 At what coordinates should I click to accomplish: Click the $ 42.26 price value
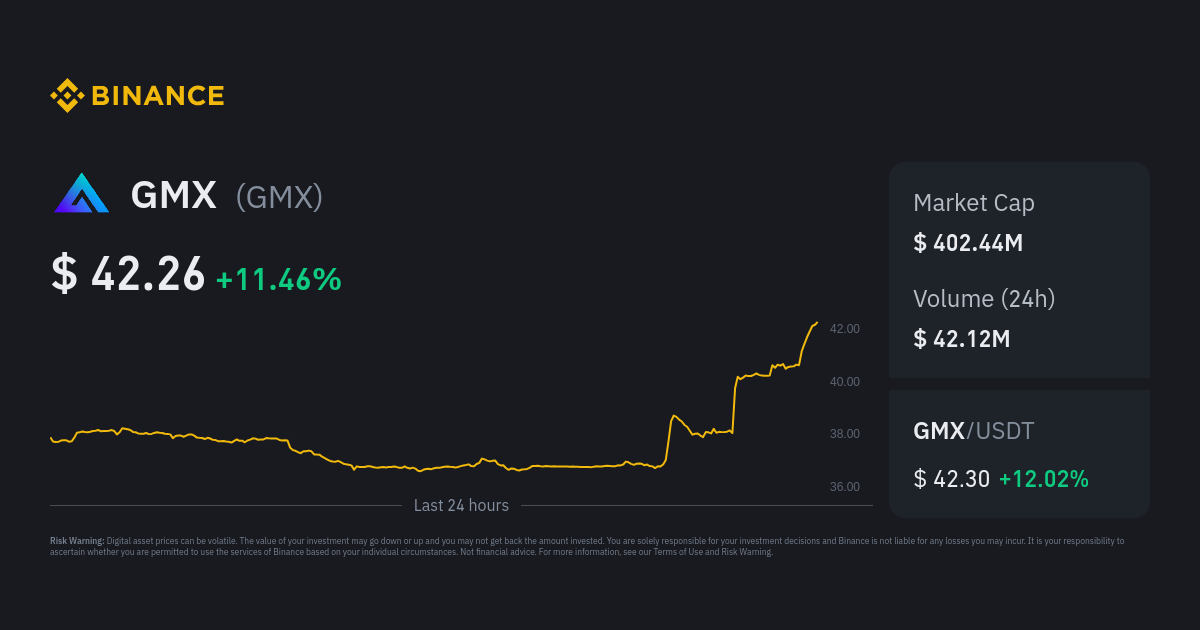pyautogui.click(x=128, y=274)
